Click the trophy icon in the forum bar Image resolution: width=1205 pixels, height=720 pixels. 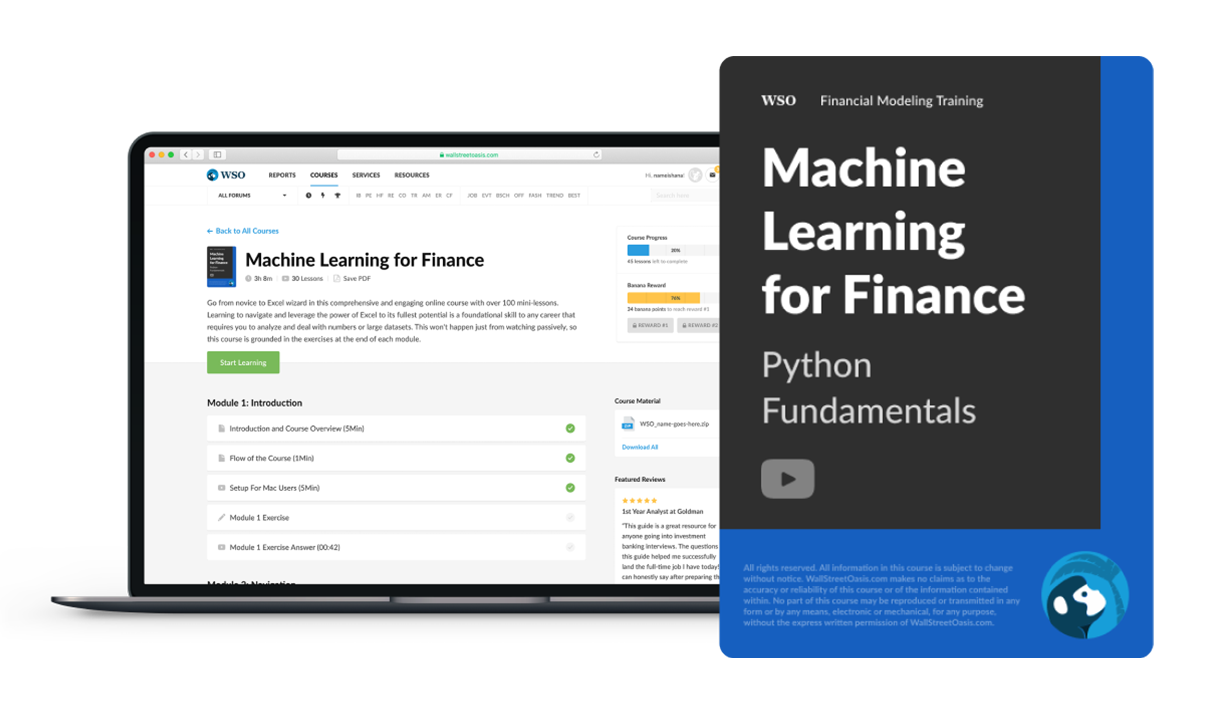337,196
